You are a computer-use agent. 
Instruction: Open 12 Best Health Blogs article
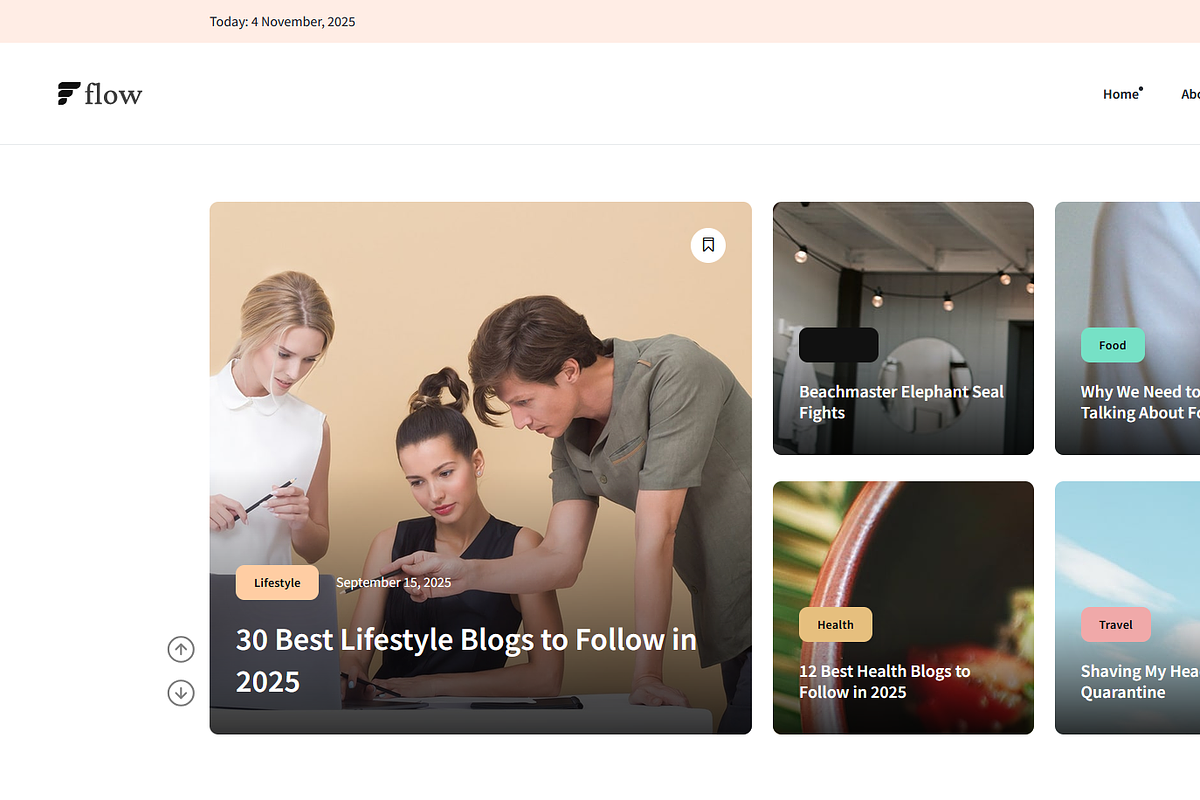[884, 682]
